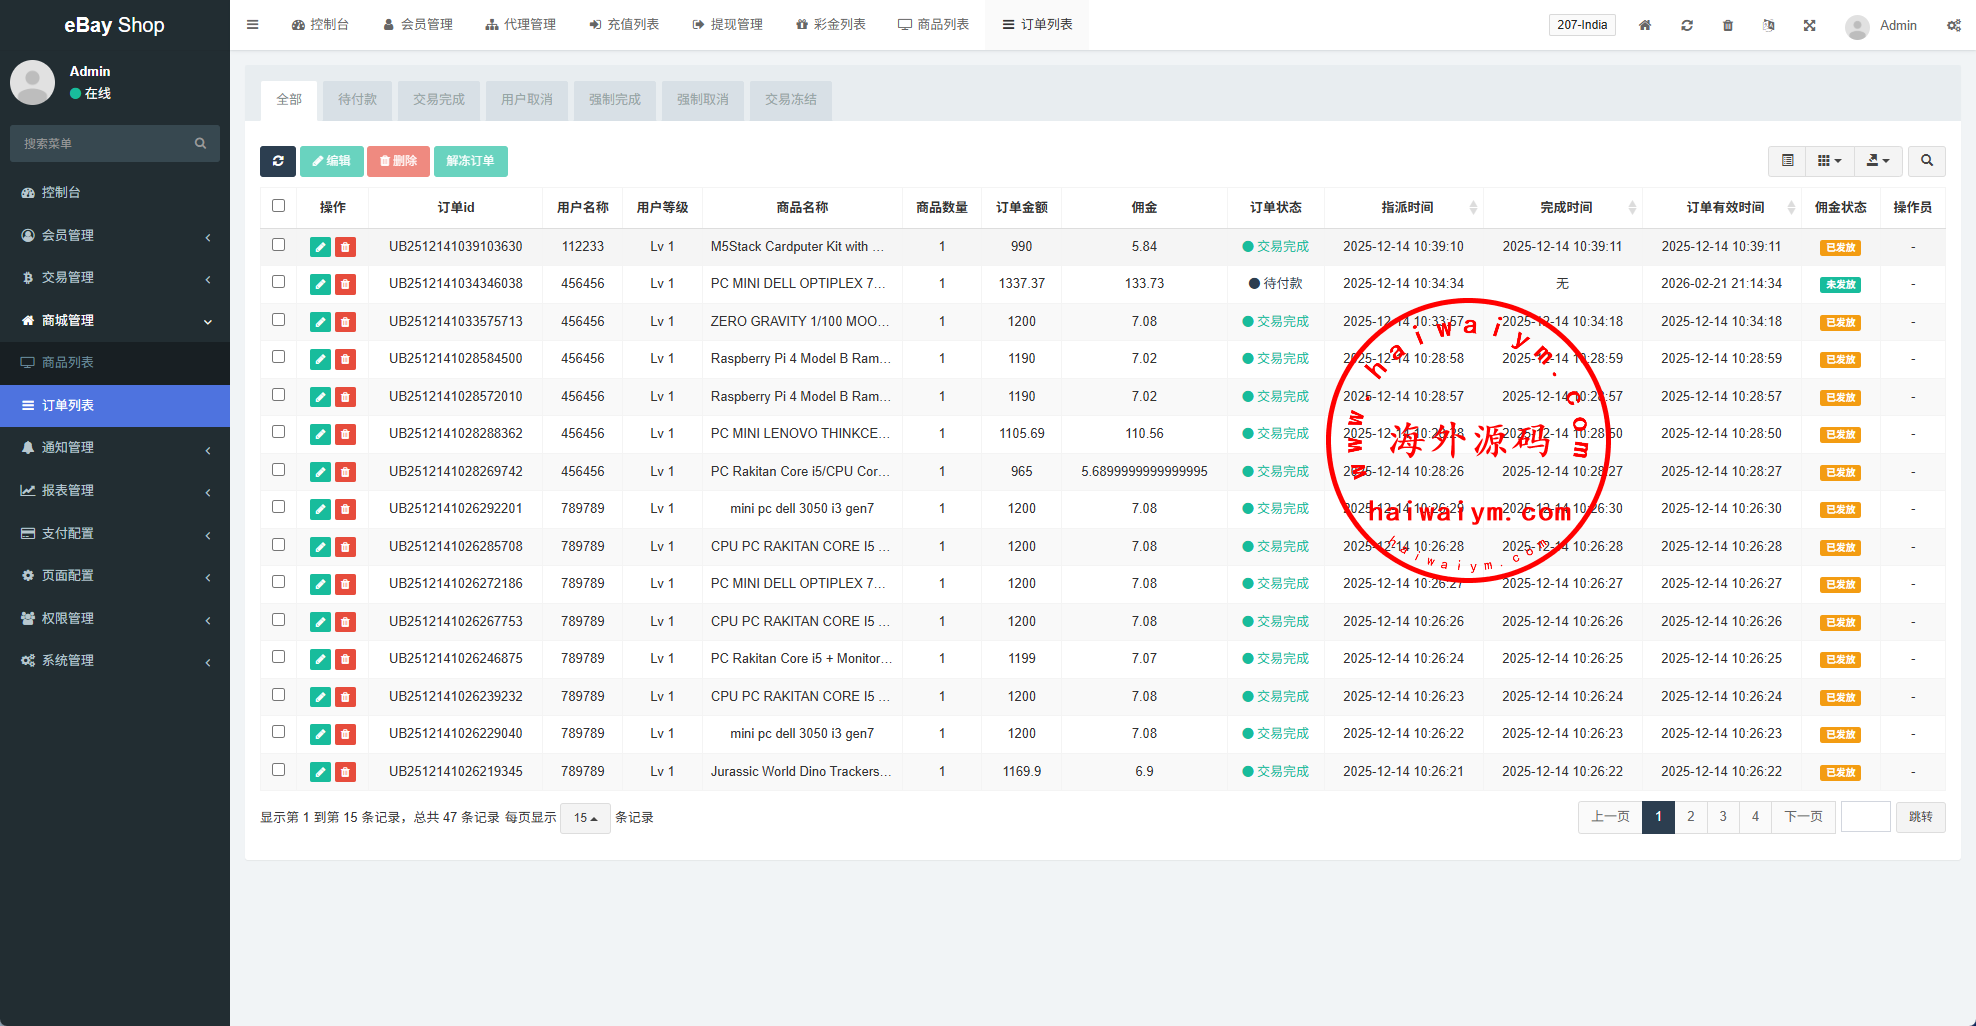Image resolution: width=1976 pixels, height=1026 pixels.
Task: Click the page jump number input
Action: click(1865, 817)
